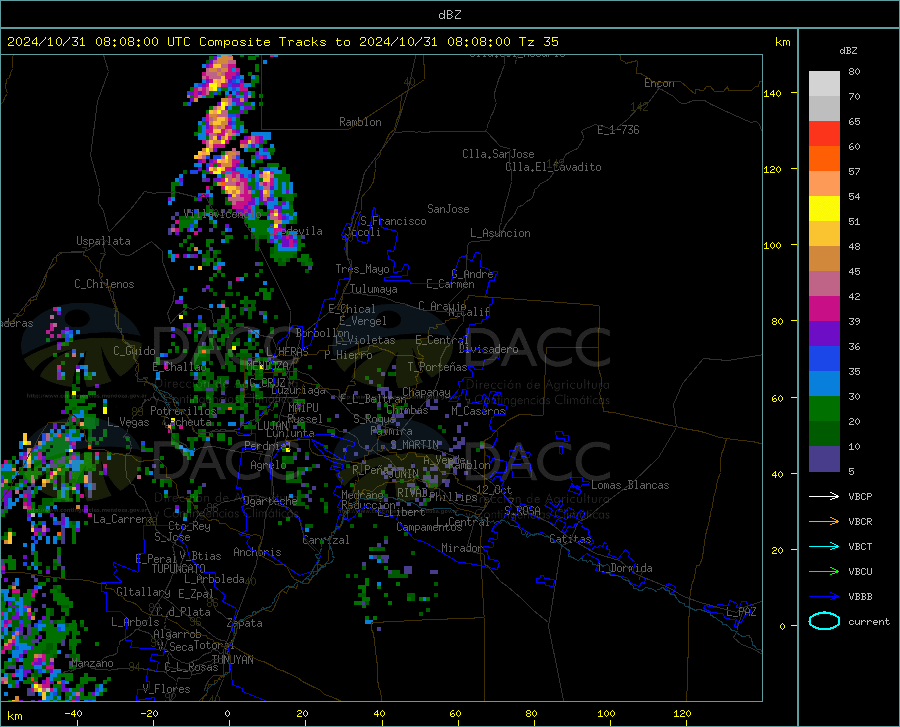
Task: Click the Mirador label
Action: click(x=461, y=548)
